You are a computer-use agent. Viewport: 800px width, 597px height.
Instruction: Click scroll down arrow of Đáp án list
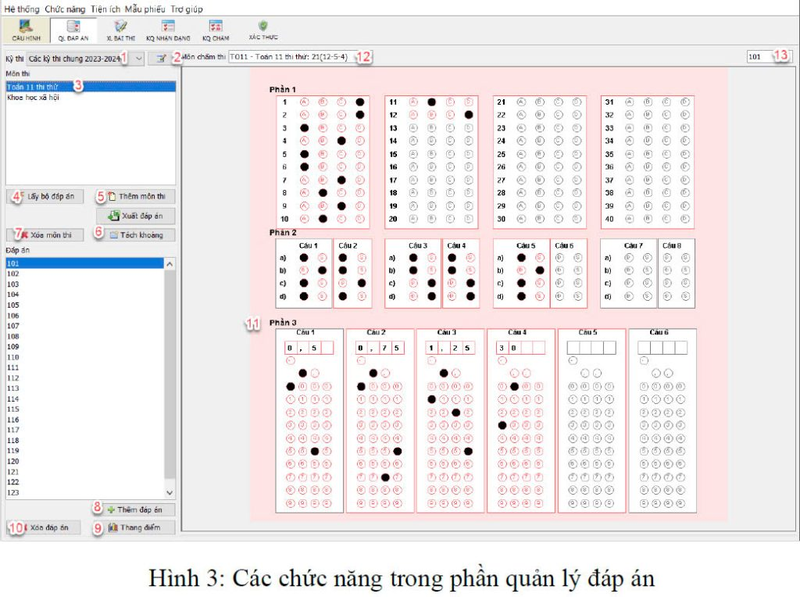click(x=170, y=493)
